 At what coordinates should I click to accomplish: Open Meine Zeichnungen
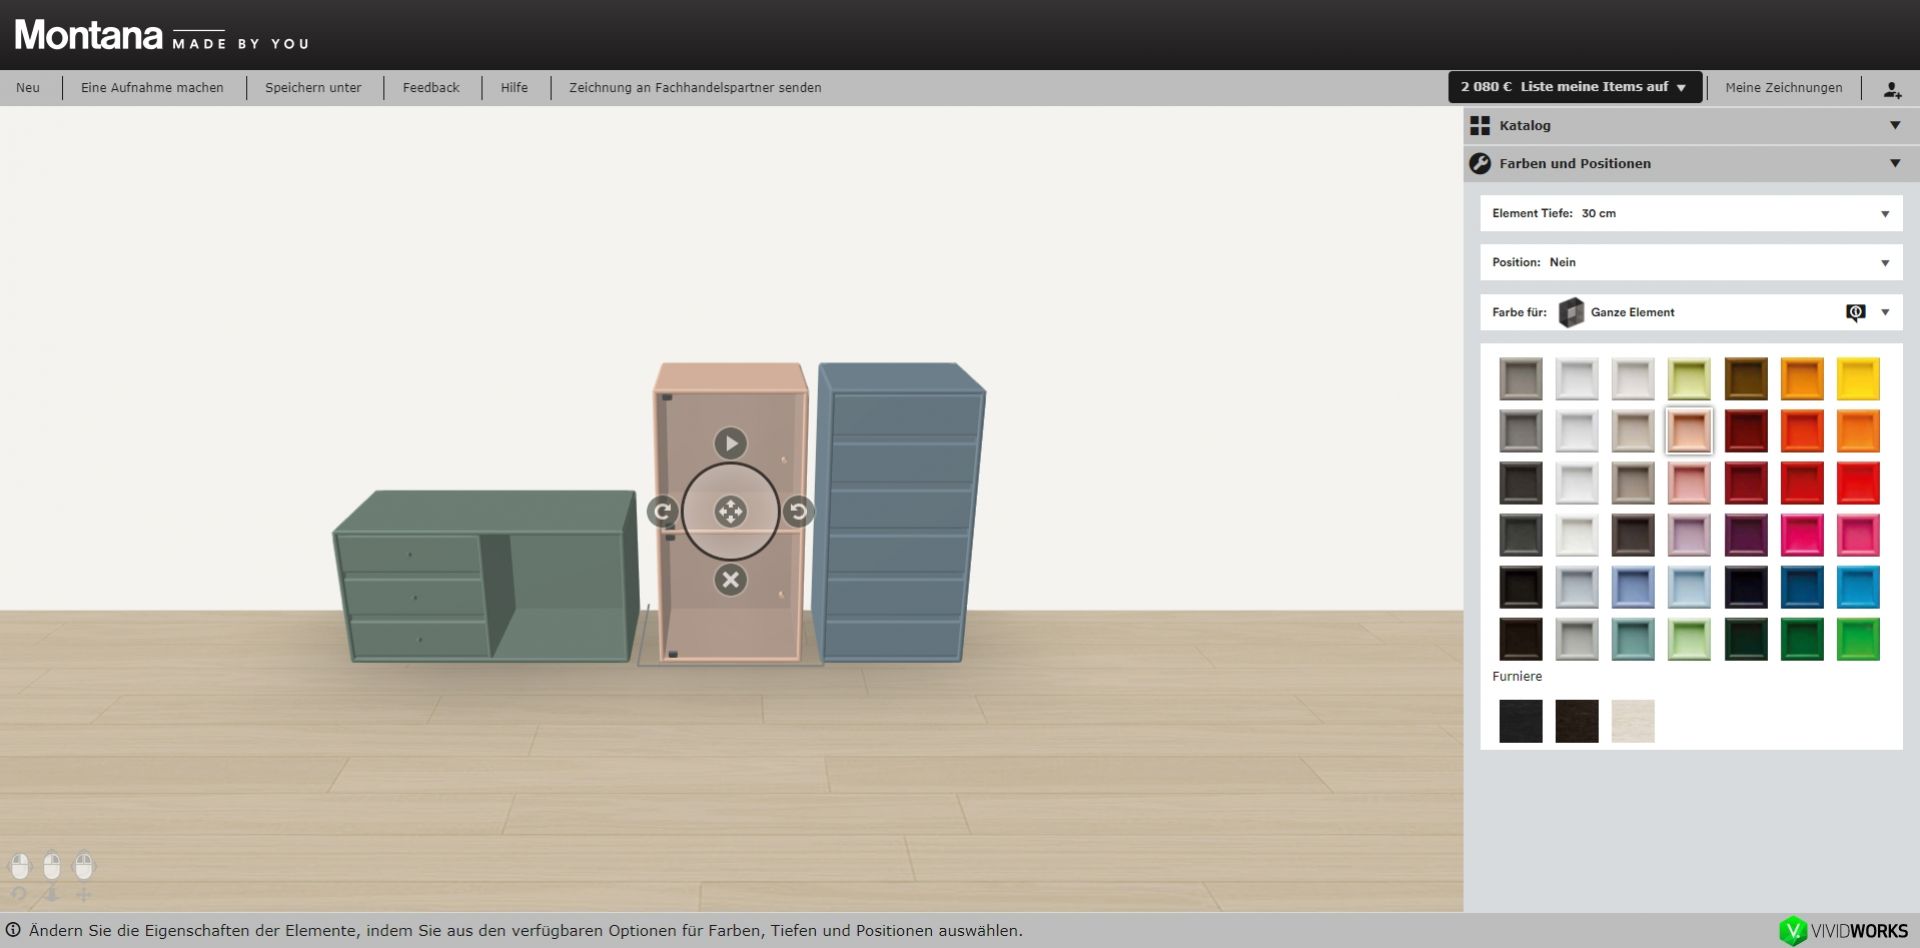pyautogui.click(x=1783, y=88)
